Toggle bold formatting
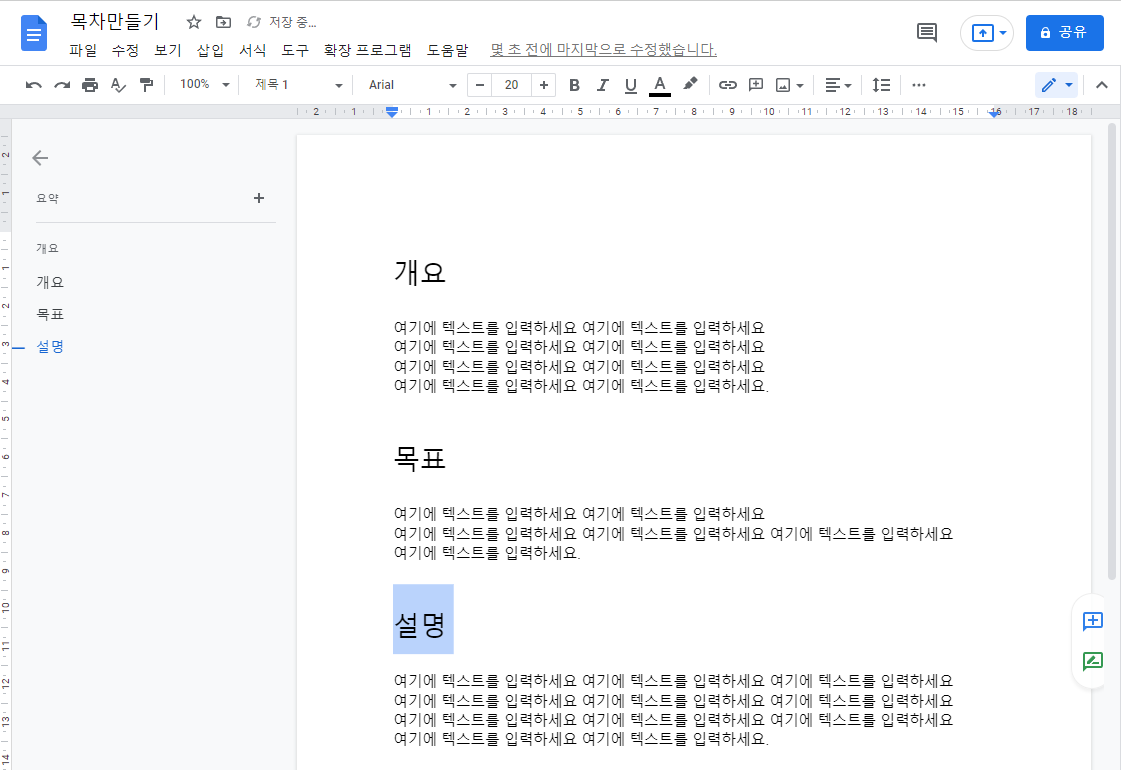This screenshot has height=770, width=1121. (x=574, y=85)
